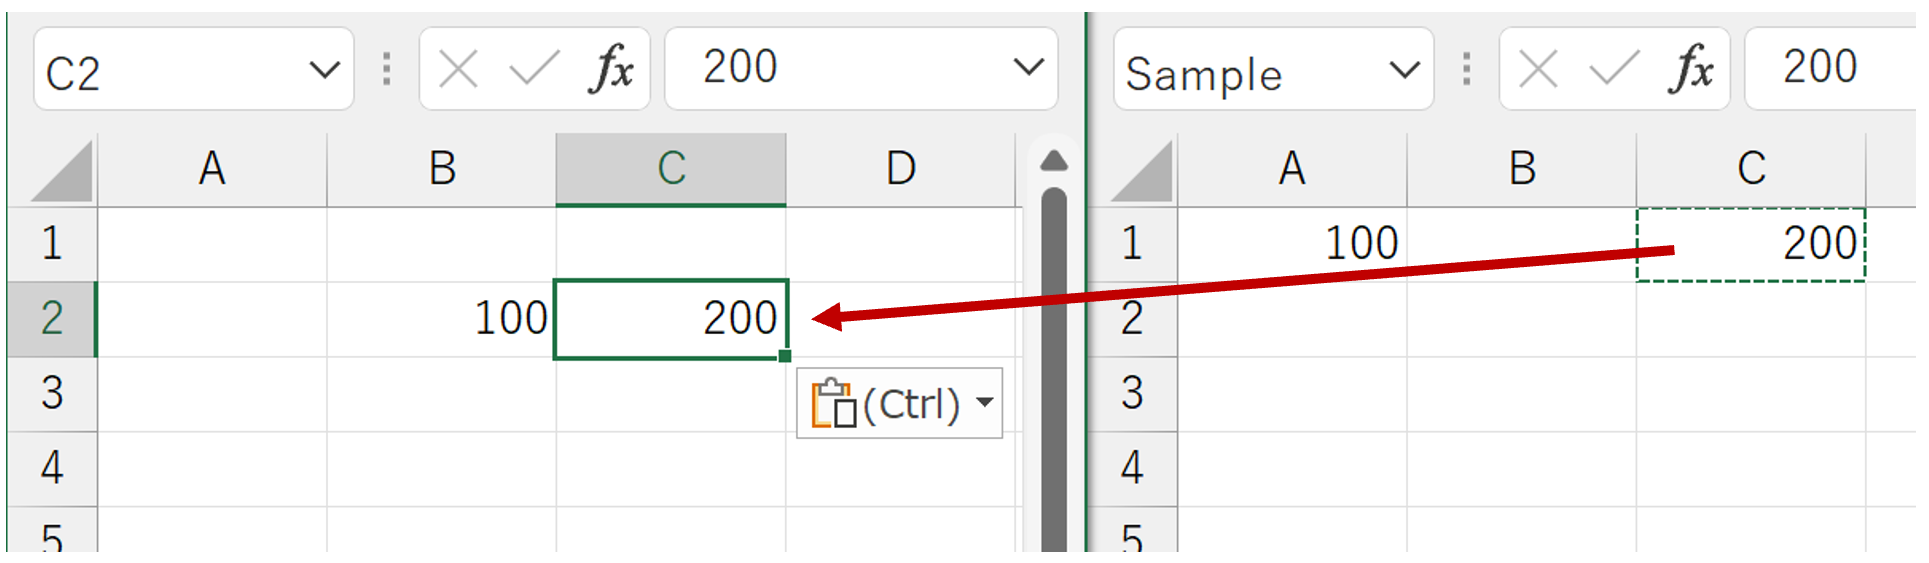Click the Select All triangle in left sheet
Viewport: 1929px width, 563px height.
[62, 171]
